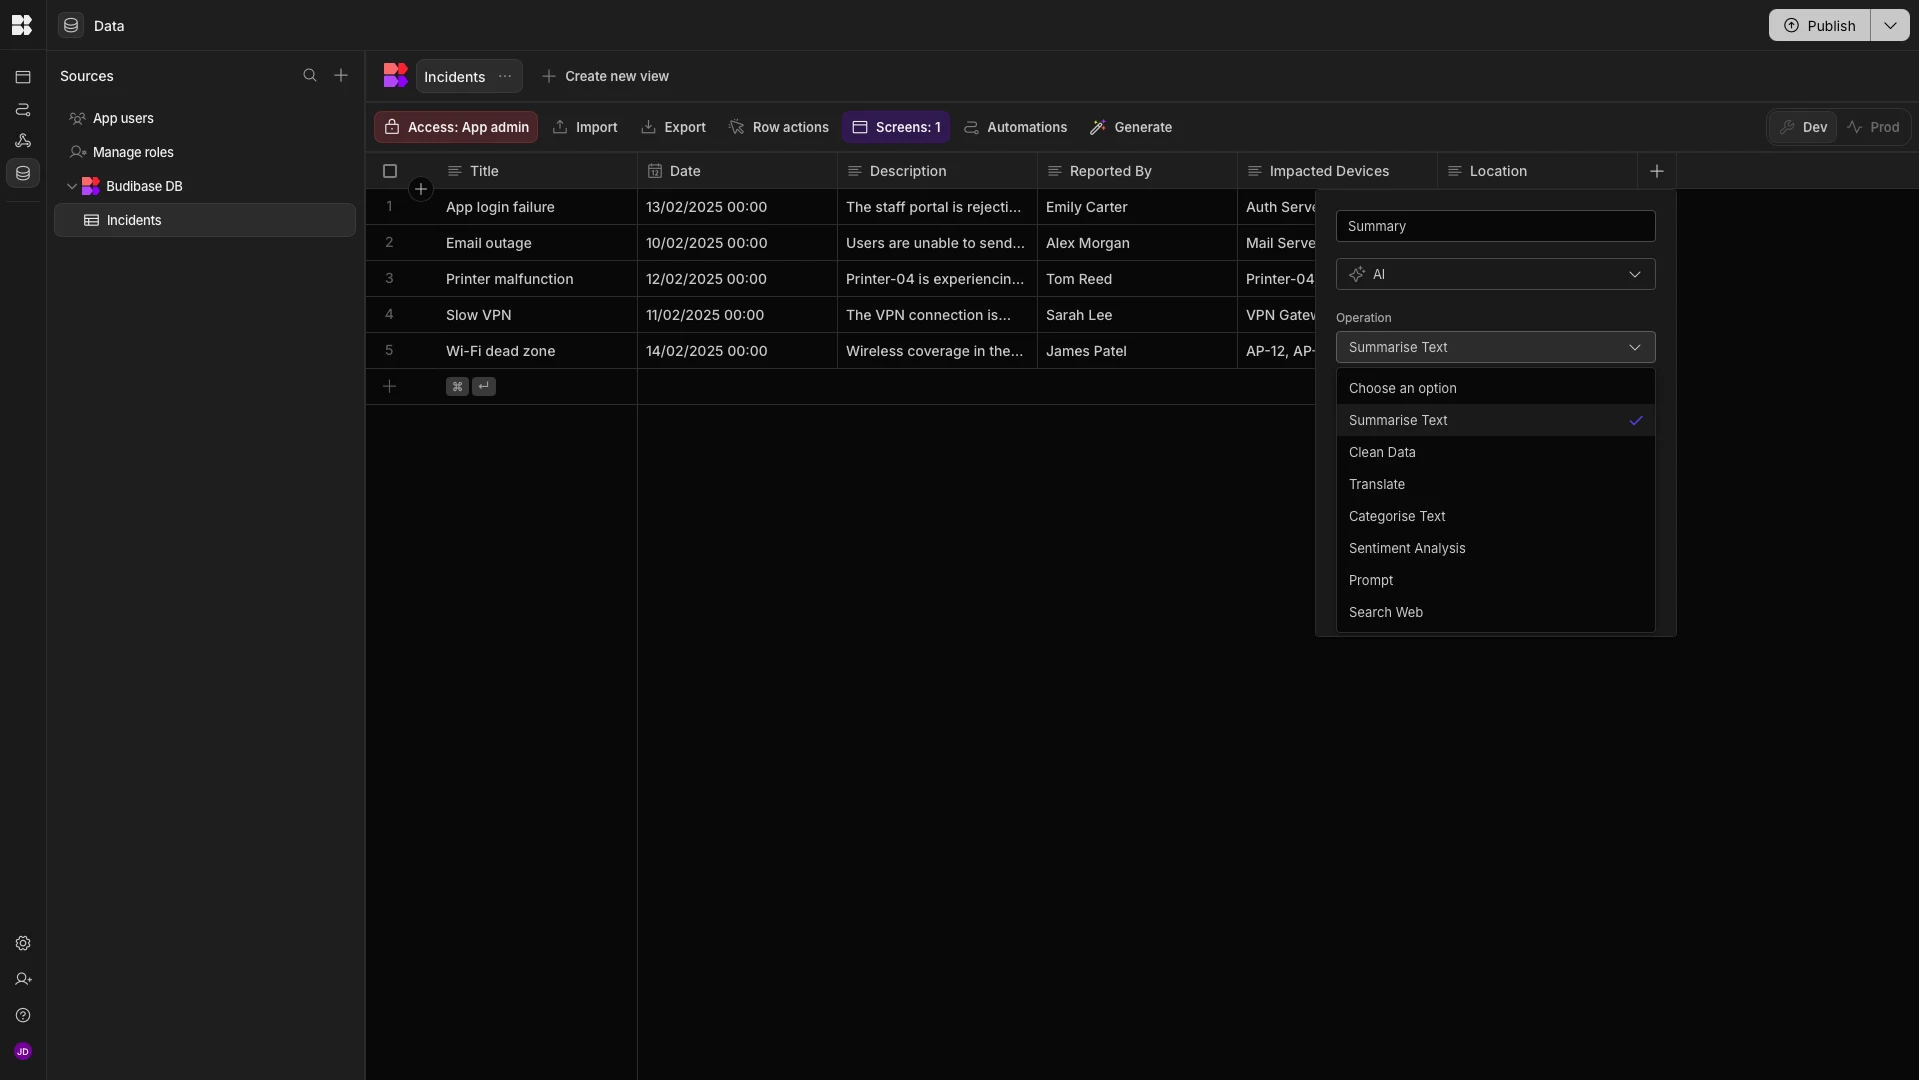Open the Data section database icon
Screen dimensions: 1919x1080
(23, 173)
